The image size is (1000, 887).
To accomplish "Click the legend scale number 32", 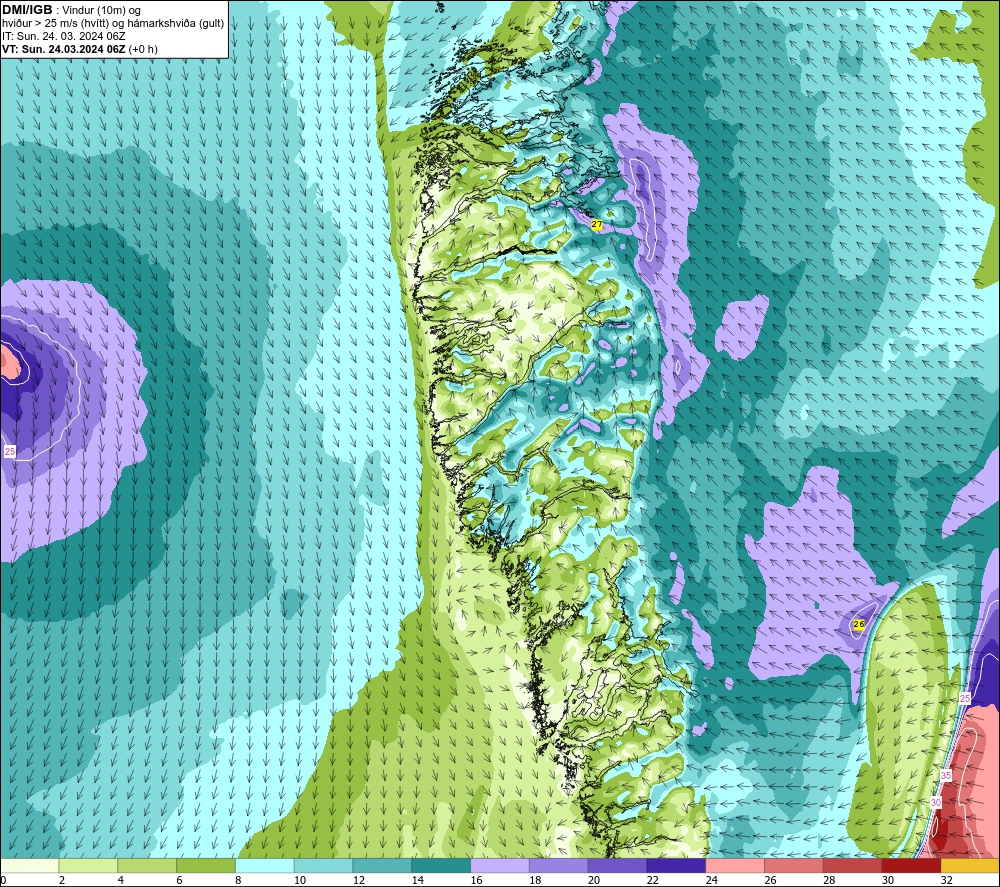I will coord(946,880).
